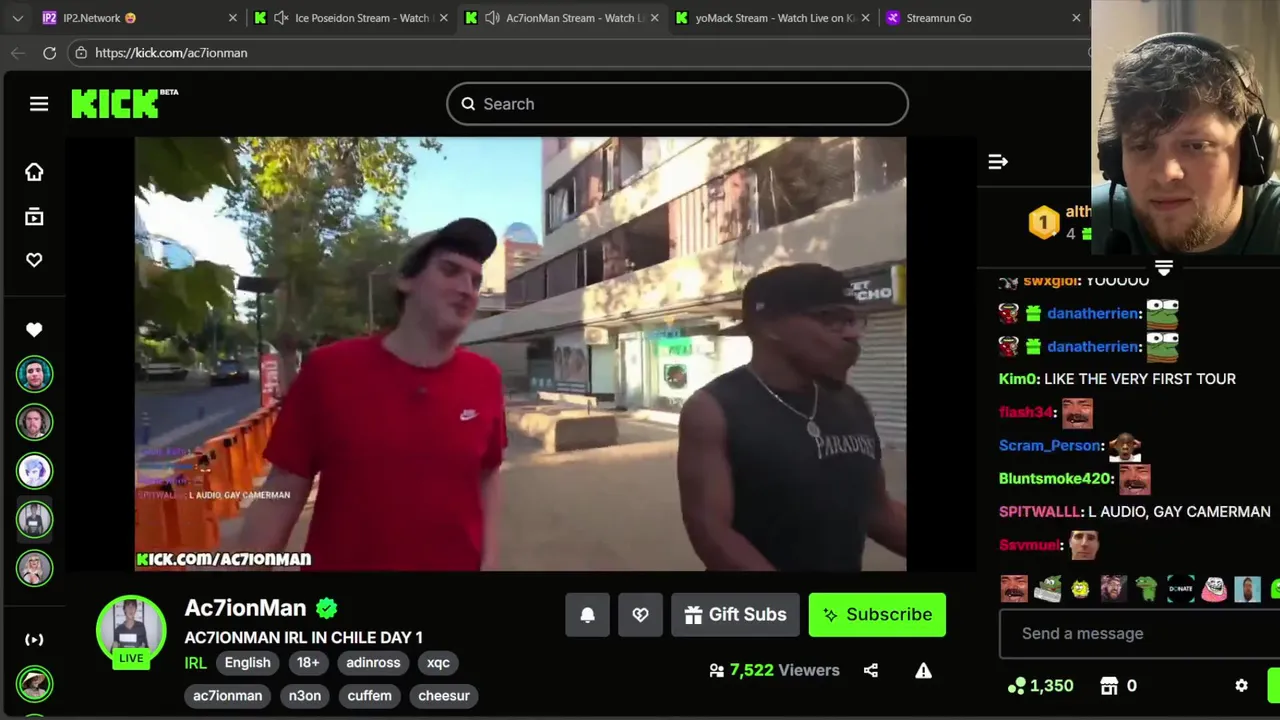The height and width of the screenshot is (720, 1280).
Task: Click the ac7ionman tag
Action: tap(227, 696)
